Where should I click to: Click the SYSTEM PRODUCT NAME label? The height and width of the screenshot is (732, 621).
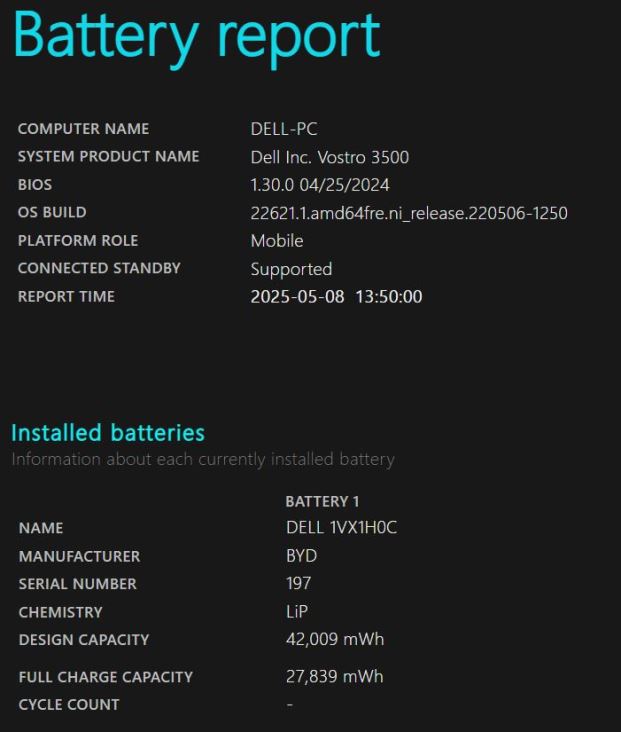tap(108, 156)
